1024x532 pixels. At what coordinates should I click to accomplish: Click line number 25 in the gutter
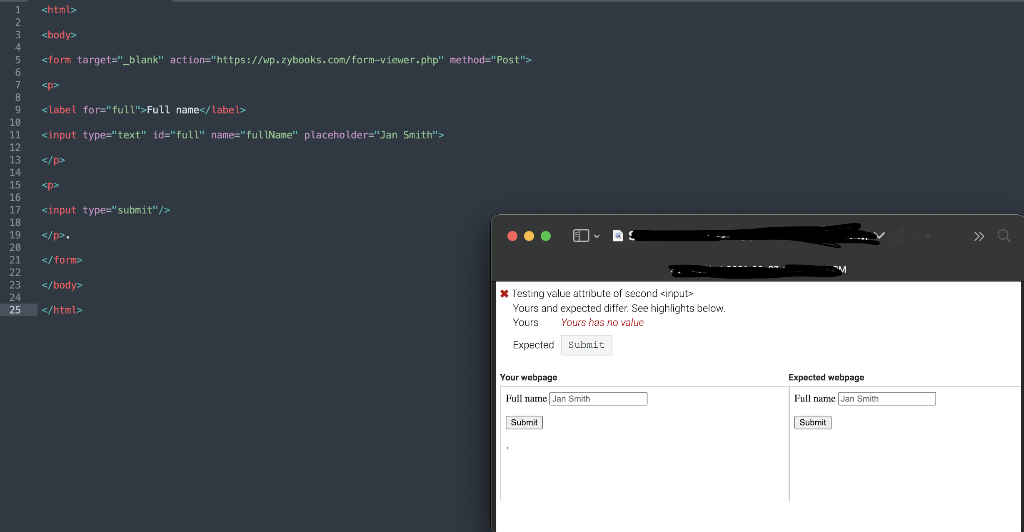(x=15, y=310)
